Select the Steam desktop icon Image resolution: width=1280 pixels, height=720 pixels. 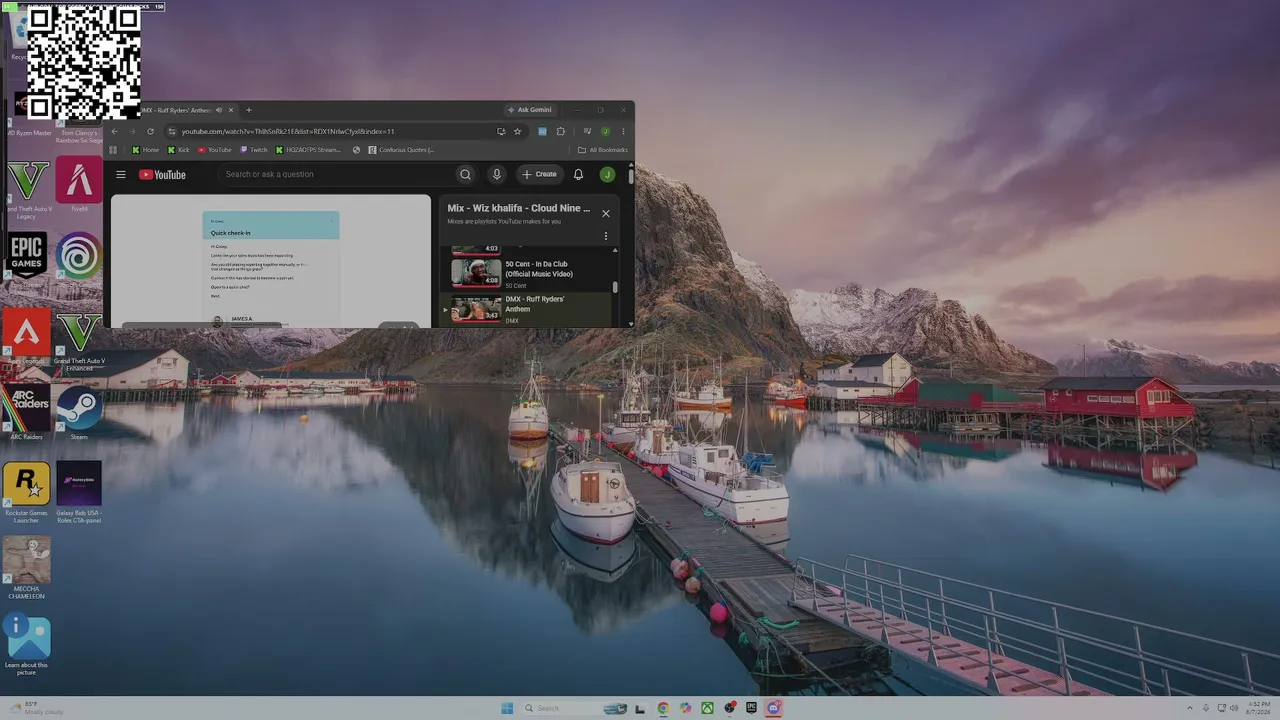coord(79,413)
